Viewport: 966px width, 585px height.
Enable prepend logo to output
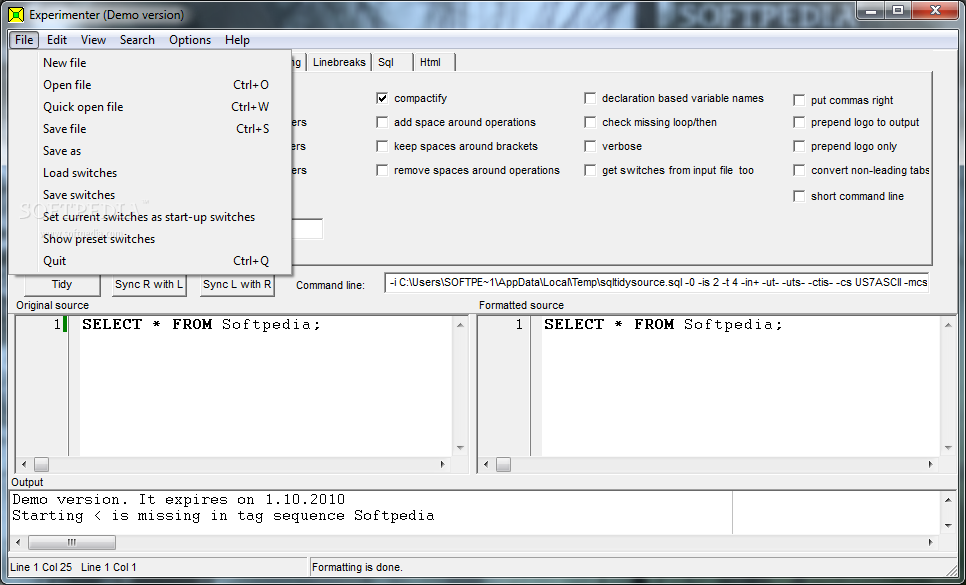[x=799, y=123]
